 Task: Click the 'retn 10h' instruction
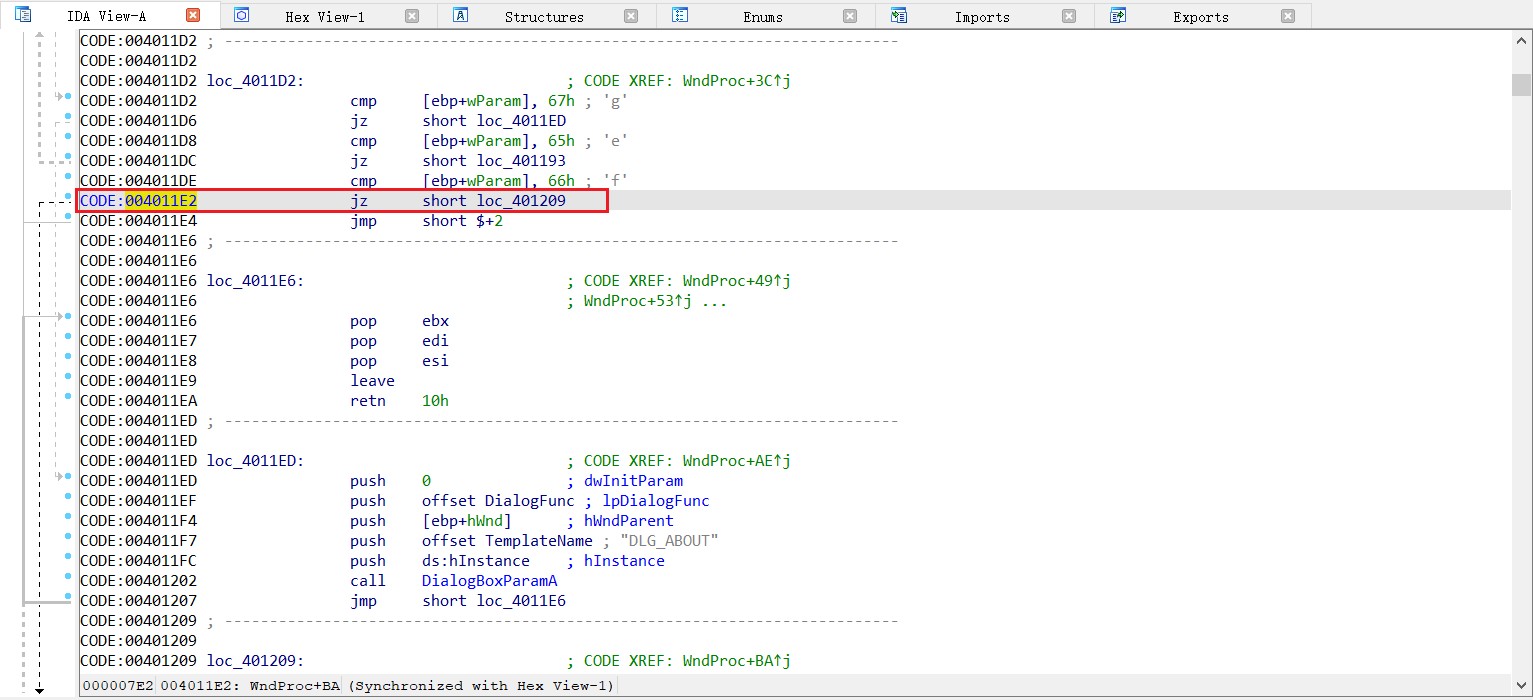tap(399, 401)
